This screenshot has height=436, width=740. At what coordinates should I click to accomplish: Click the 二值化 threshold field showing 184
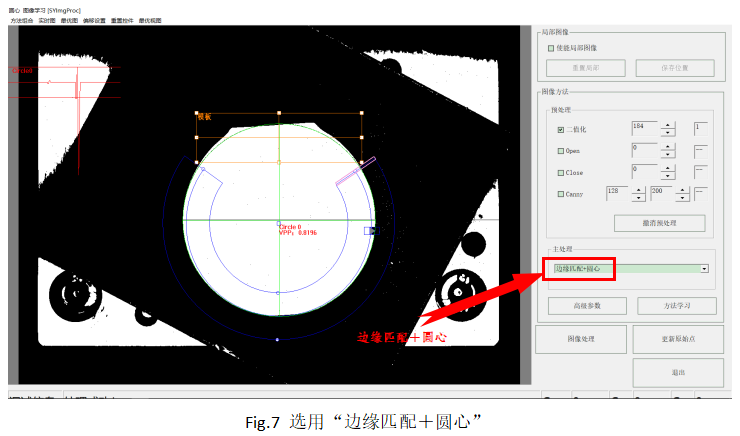[x=645, y=128]
